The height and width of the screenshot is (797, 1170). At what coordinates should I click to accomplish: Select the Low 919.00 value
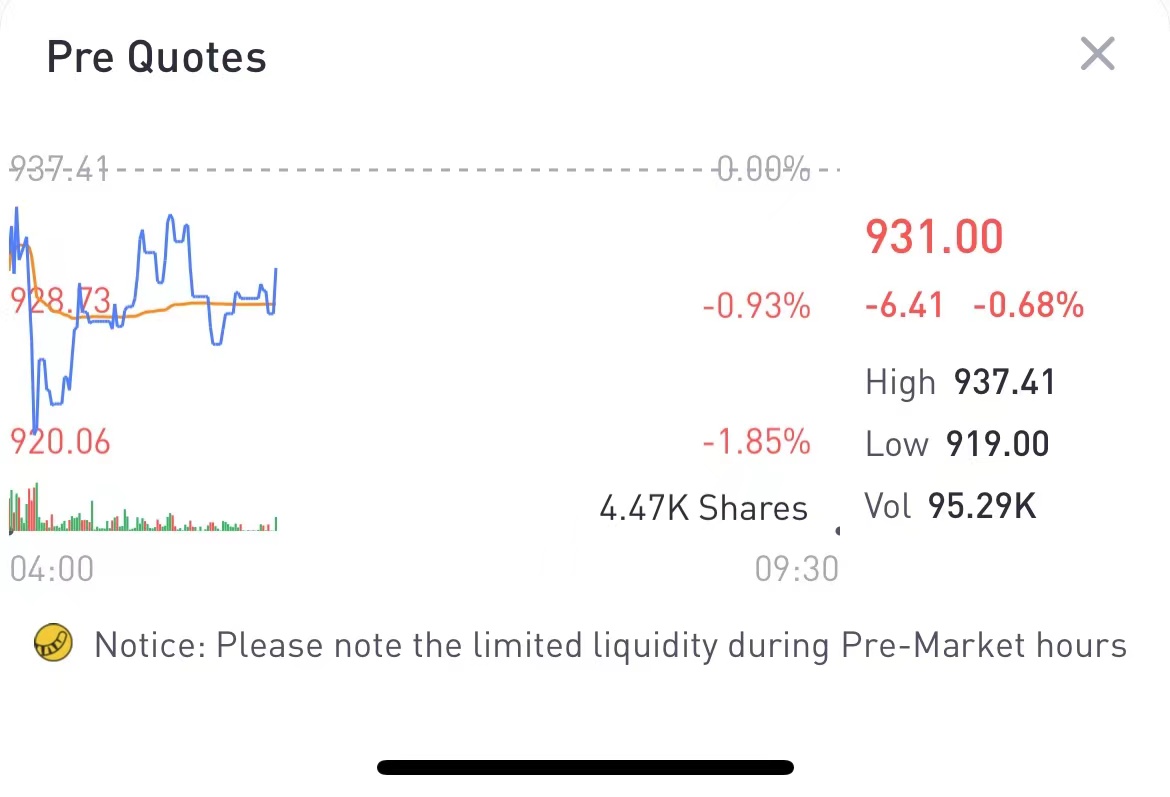point(996,444)
